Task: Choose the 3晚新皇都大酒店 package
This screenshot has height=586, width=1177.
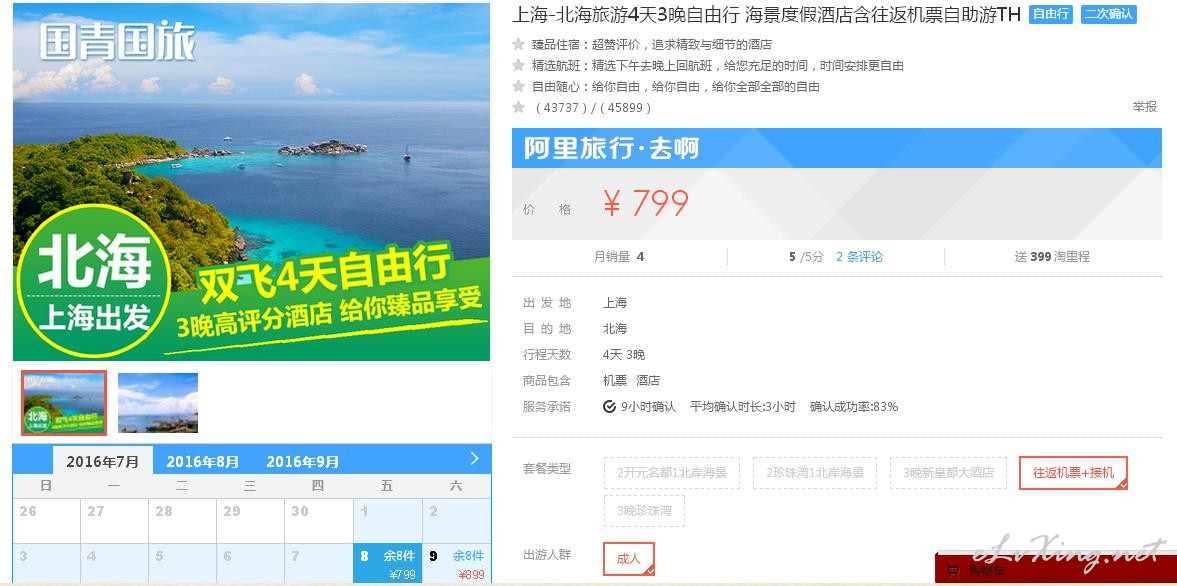Action: [948, 473]
